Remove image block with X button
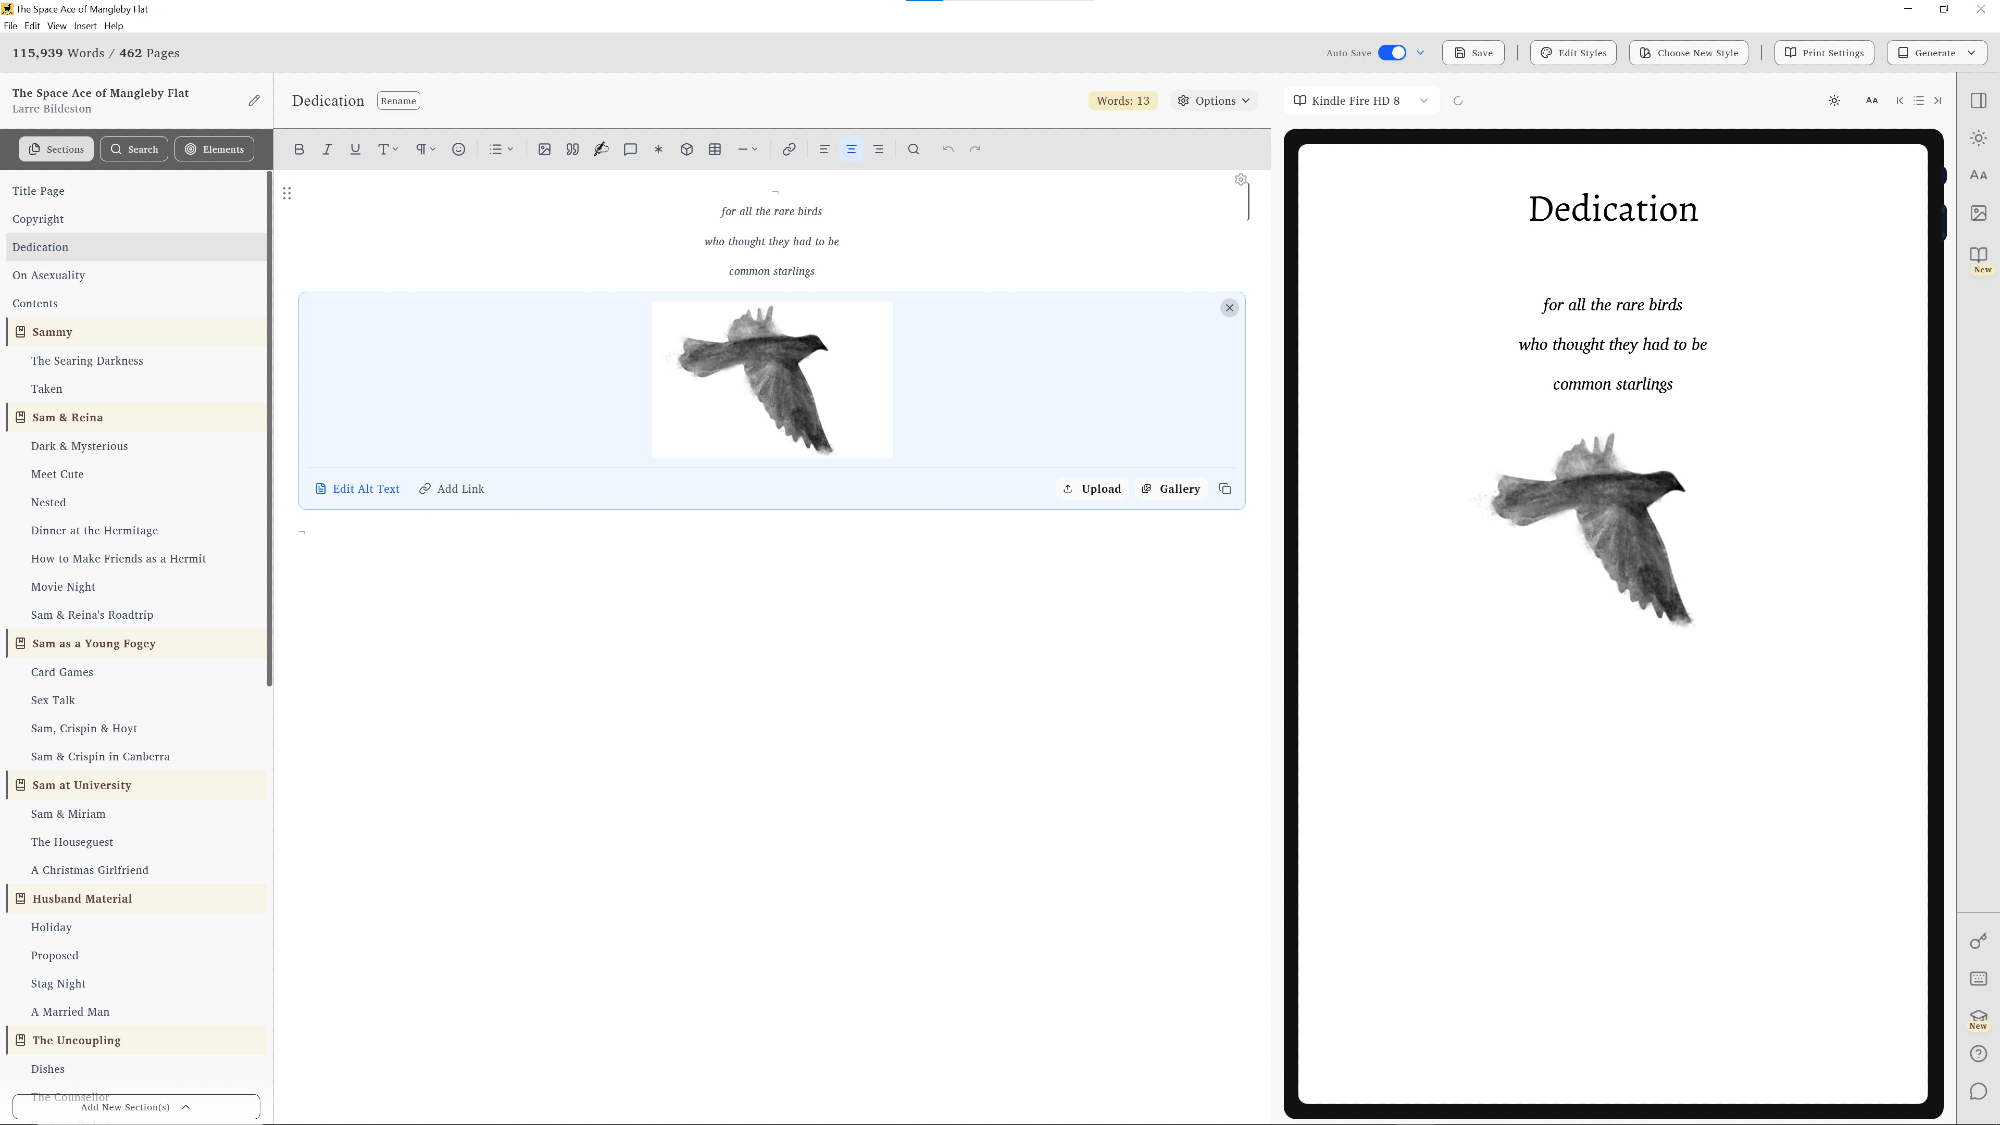The image size is (2000, 1125). click(x=1229, y=308)
